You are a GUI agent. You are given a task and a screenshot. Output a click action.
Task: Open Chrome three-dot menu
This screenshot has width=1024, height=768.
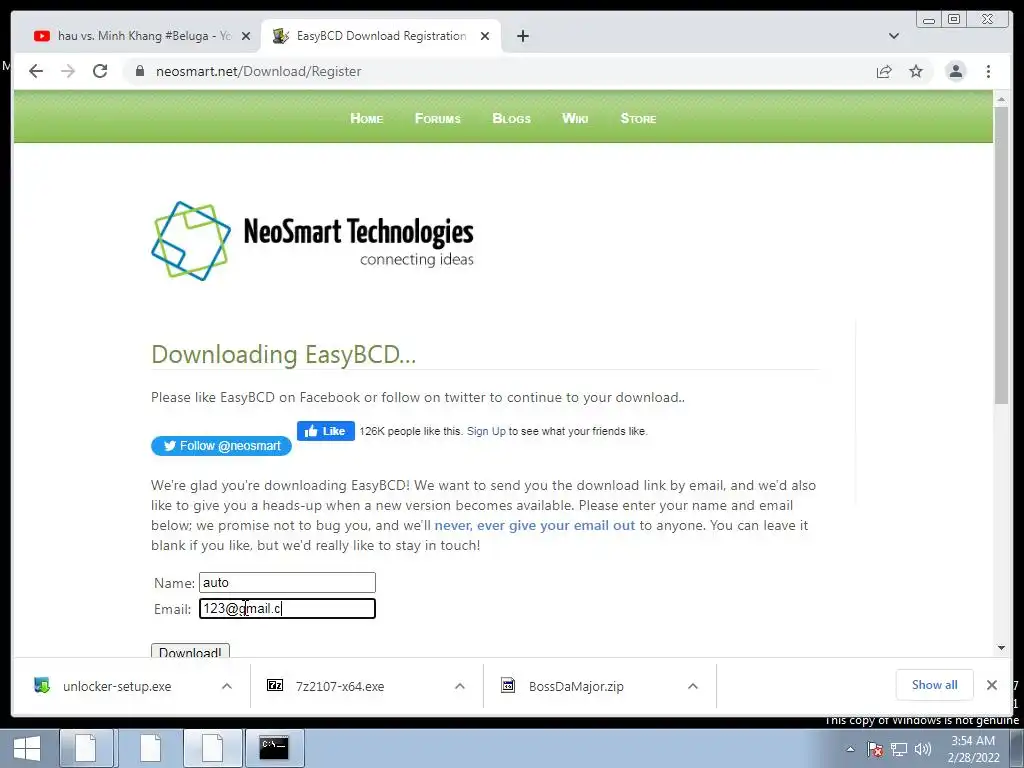coord(988,71)
